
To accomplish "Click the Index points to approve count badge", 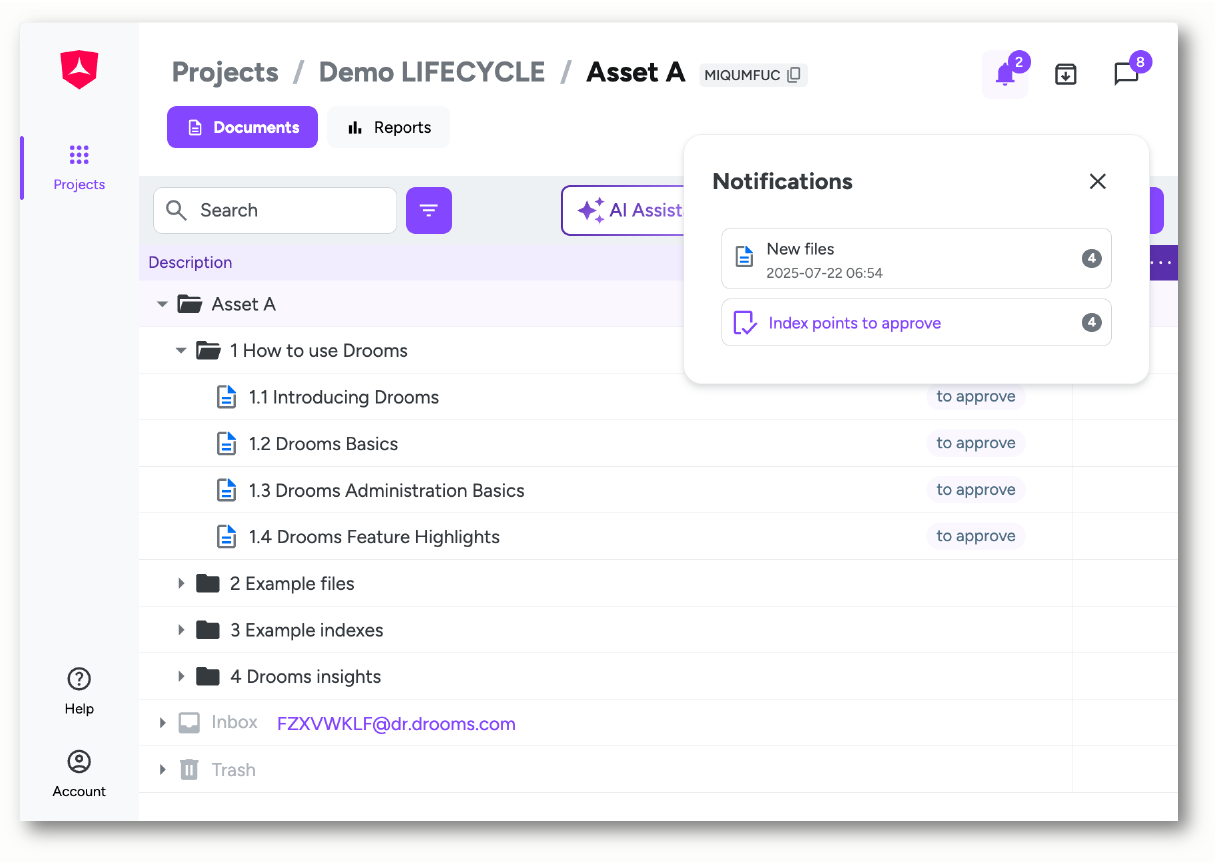I will click(x=1091, y=322).
